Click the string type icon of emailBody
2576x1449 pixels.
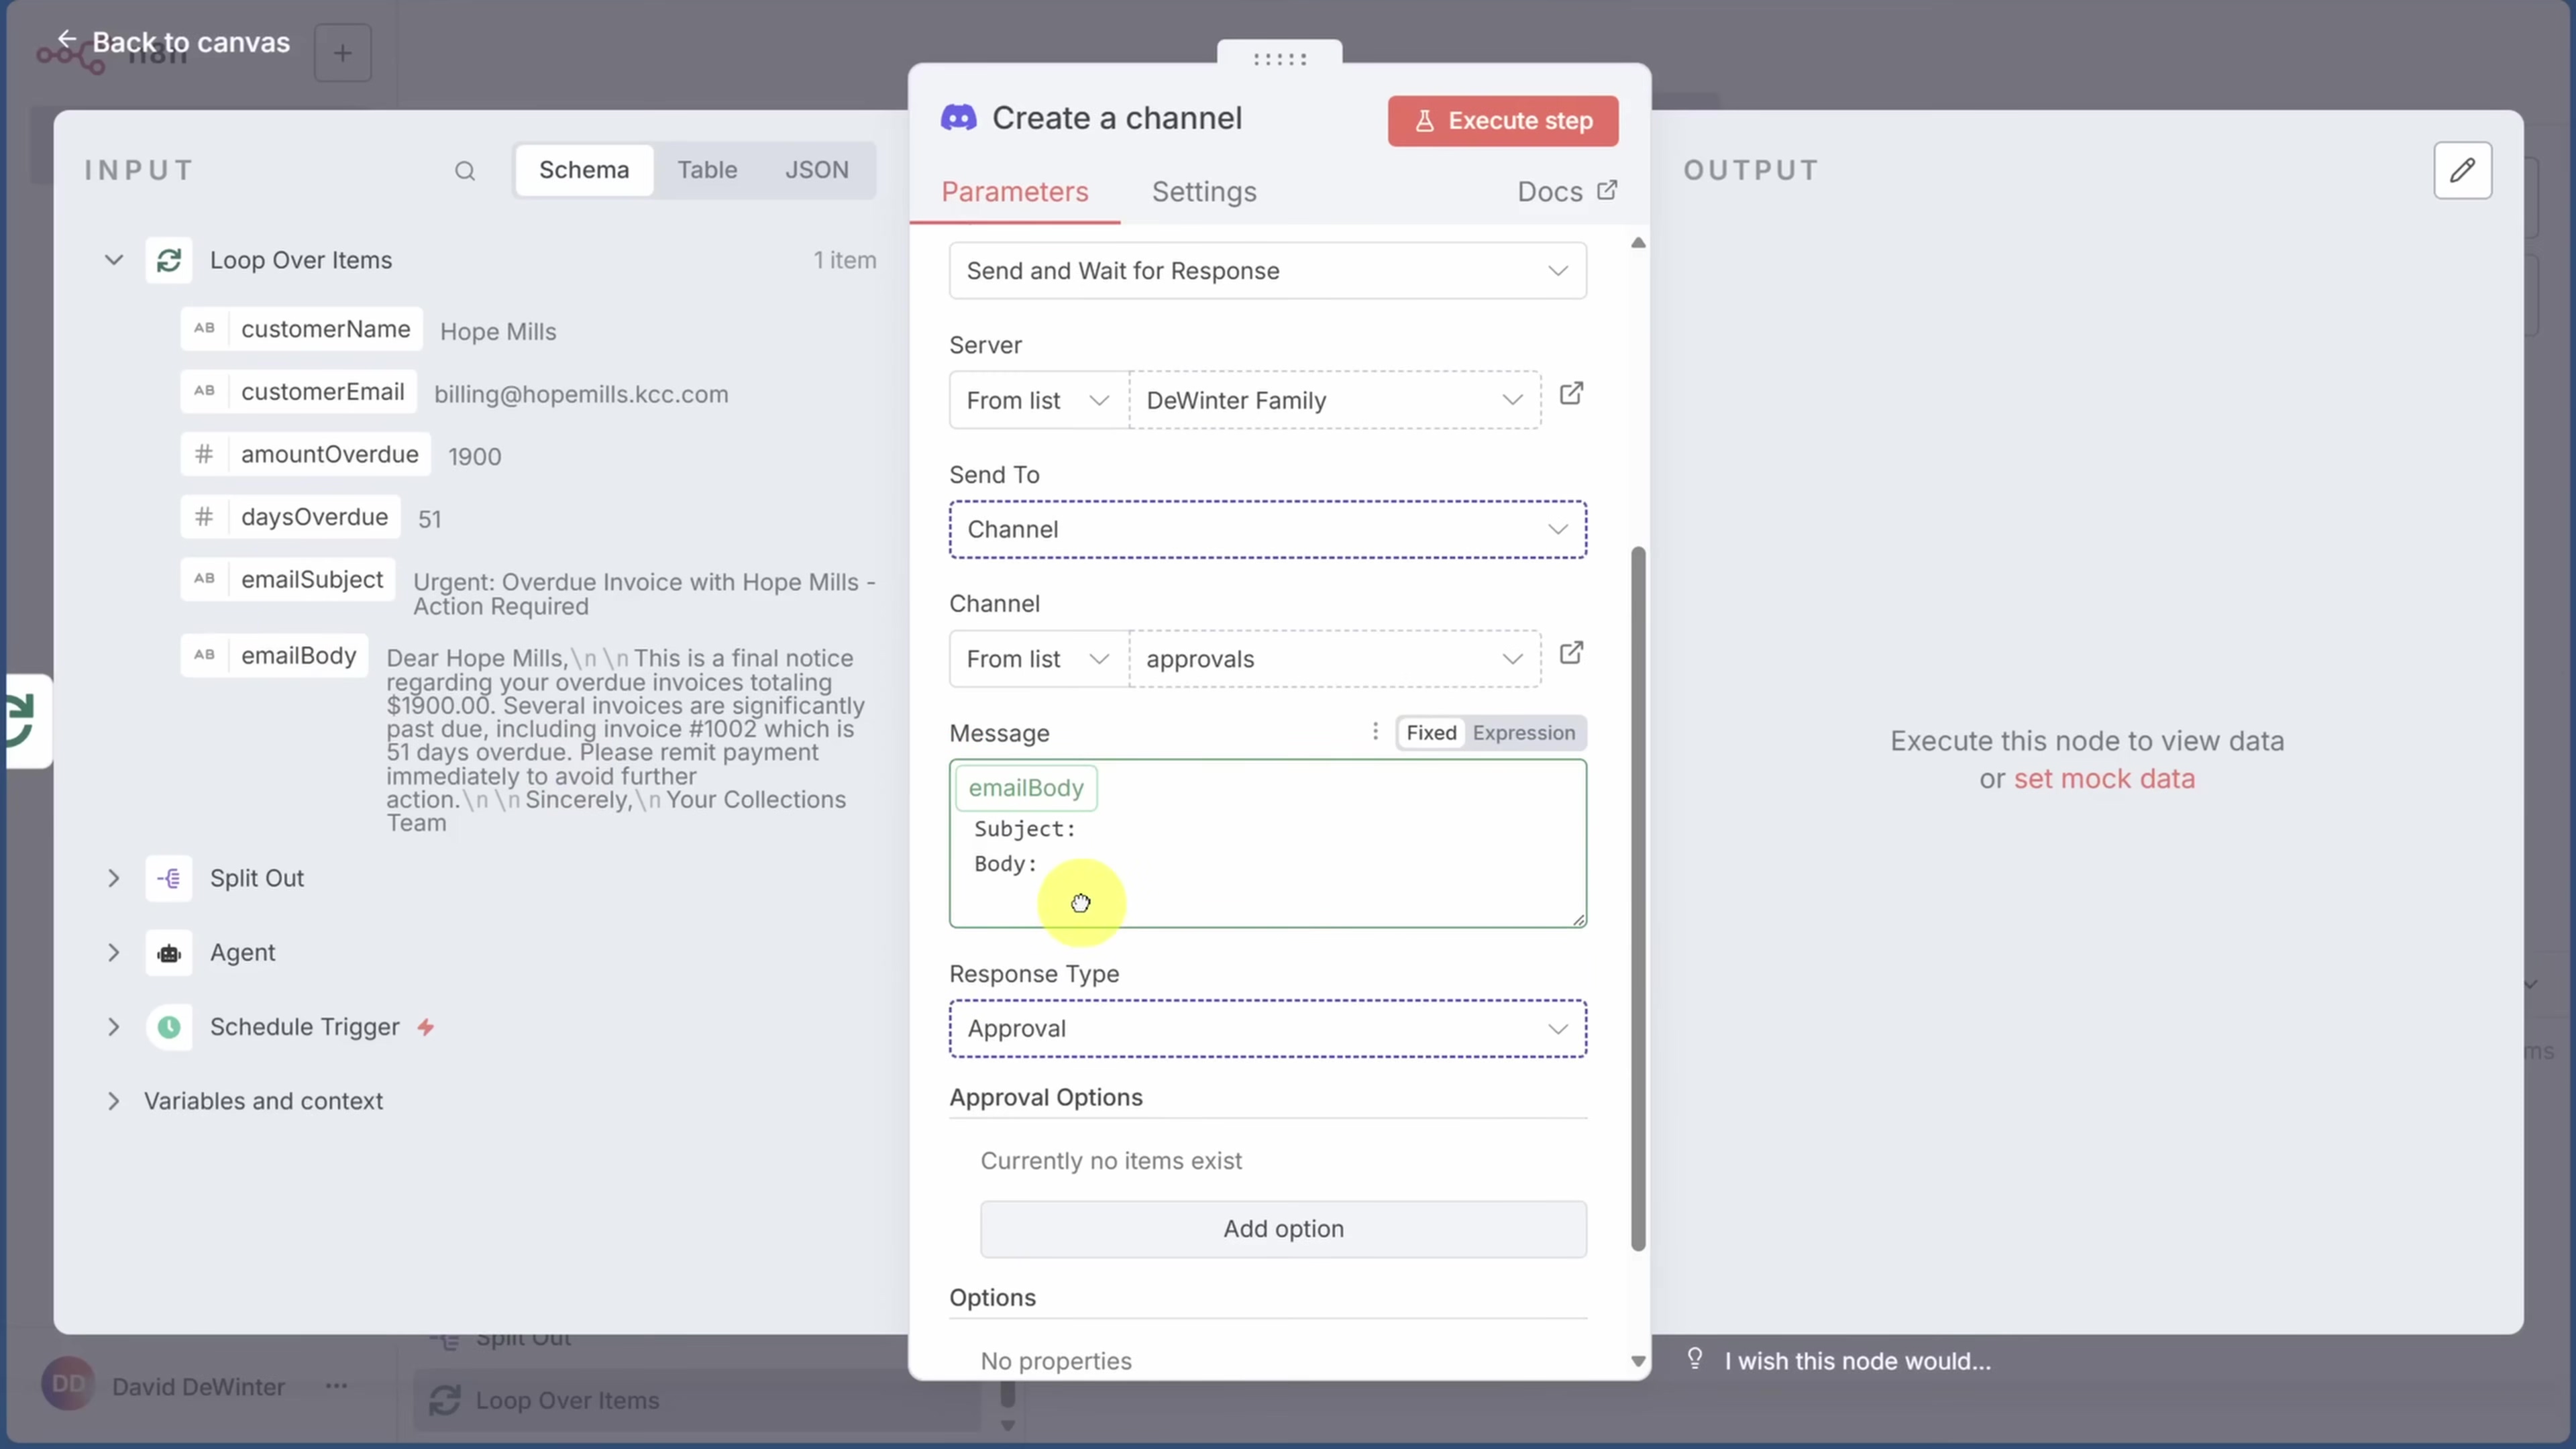(204, 655)
